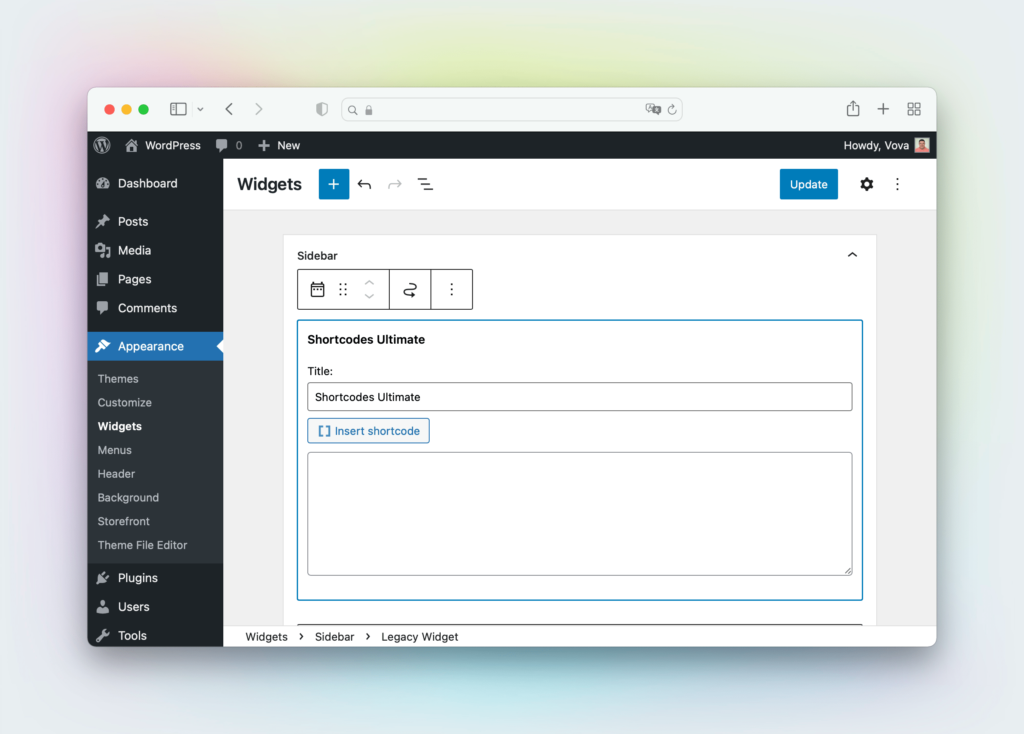Click the block inserter plus button
Viewport: 1024px width, 734px height.
click(x=334, y=185)
